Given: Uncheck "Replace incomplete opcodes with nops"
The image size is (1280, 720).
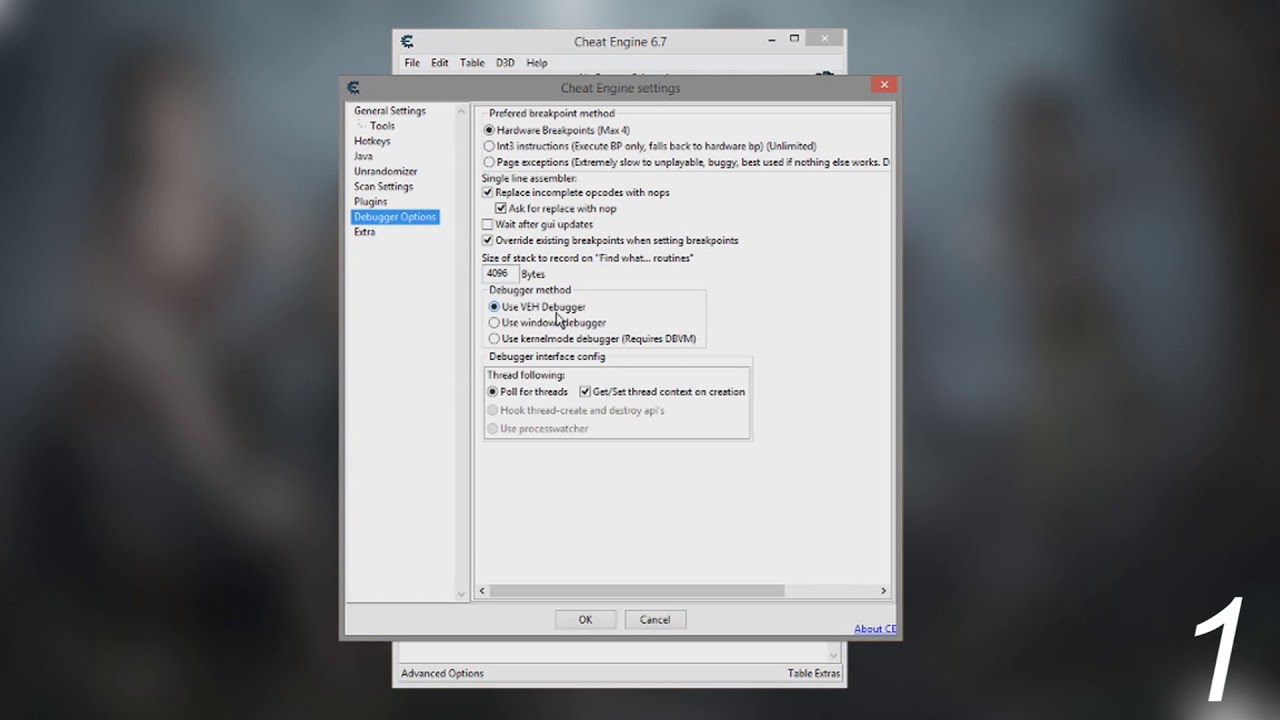Looking at the screenshot, I should click(x=488, y=192).
